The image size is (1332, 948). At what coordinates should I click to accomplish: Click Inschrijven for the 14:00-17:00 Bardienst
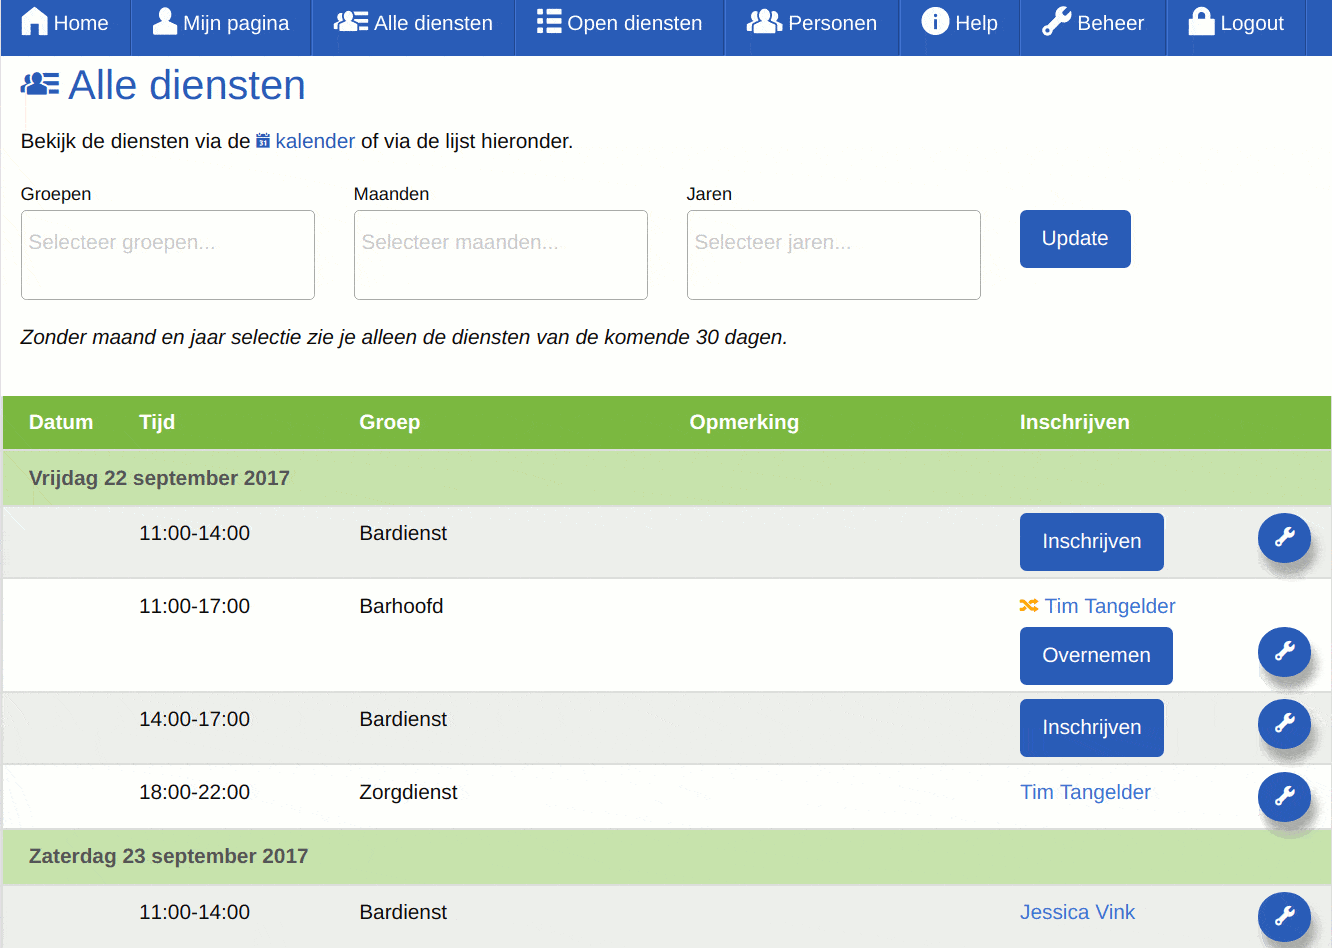[1091, 728]
